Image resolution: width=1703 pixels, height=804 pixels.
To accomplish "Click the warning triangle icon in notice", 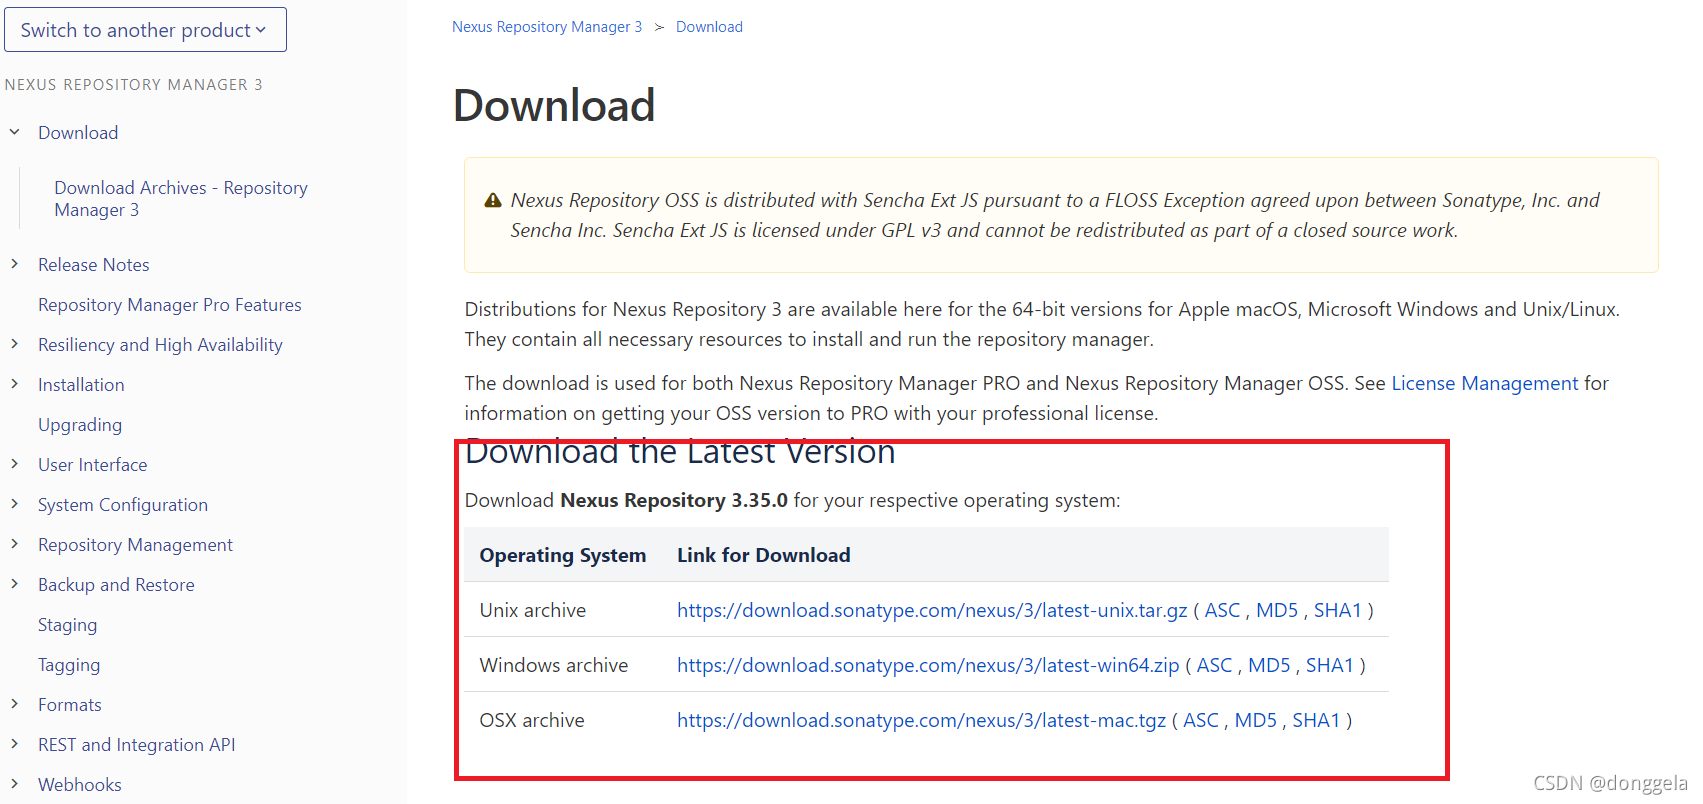I will pos(493,201).
